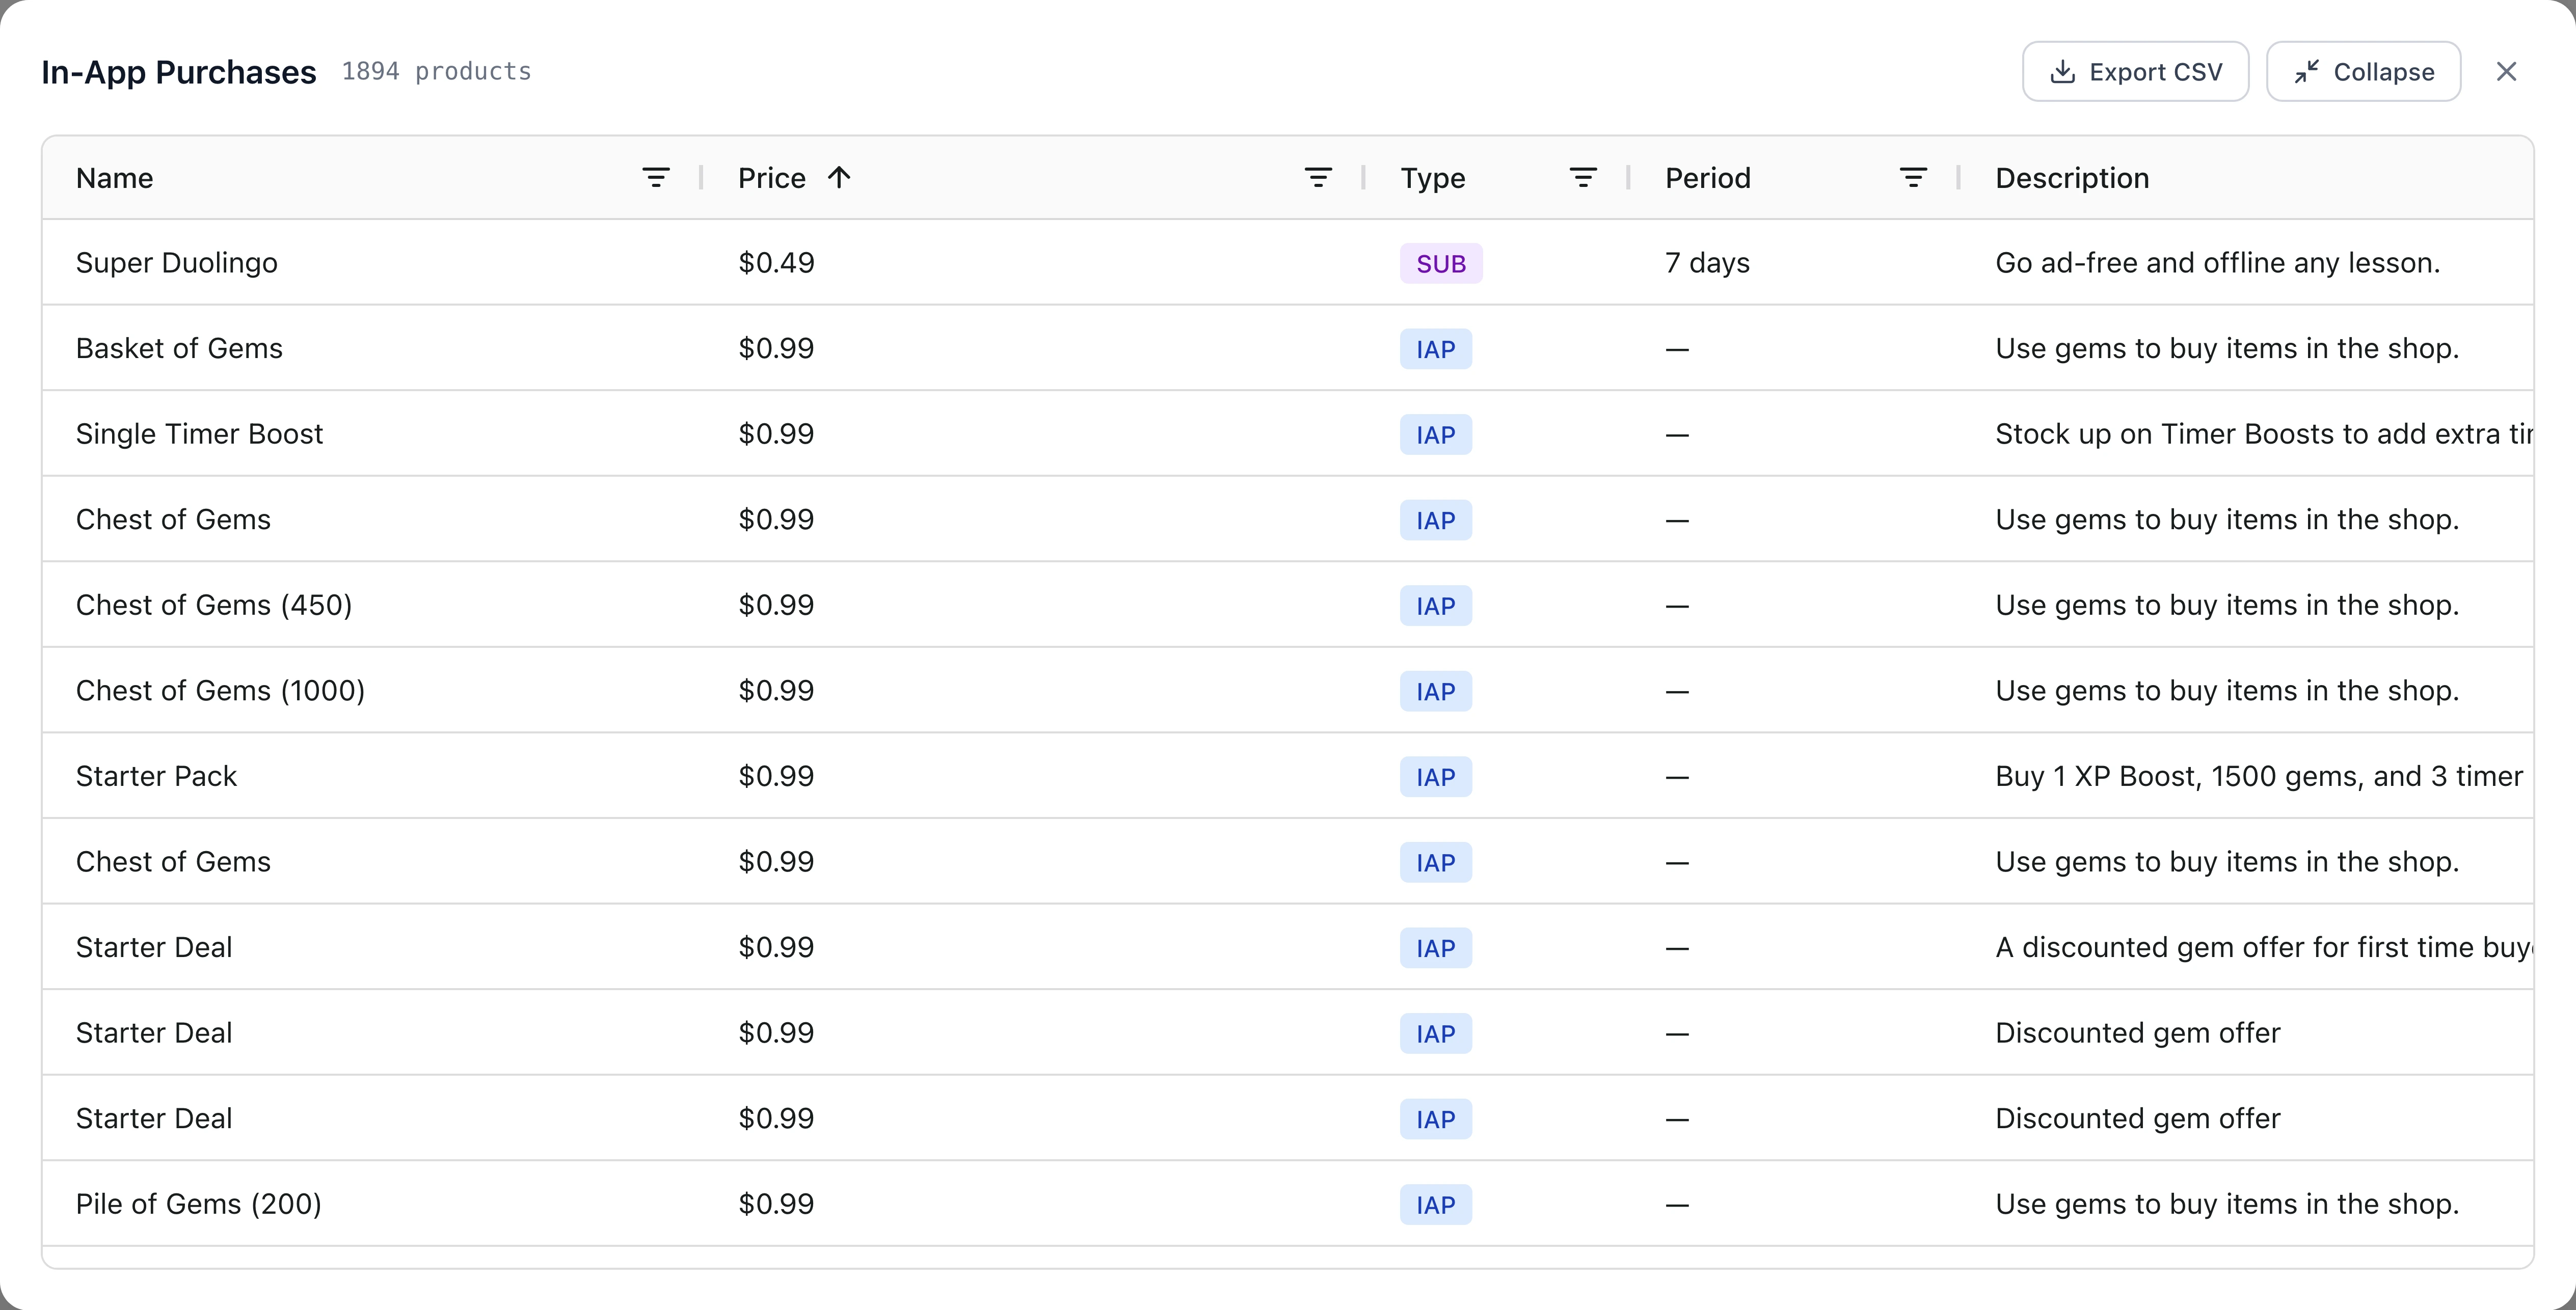The height and width of the screenshot is (1310, 2576).
Task: Select the Super Duolingo product name
Action: pyautogui.click(x=177, y=263)
